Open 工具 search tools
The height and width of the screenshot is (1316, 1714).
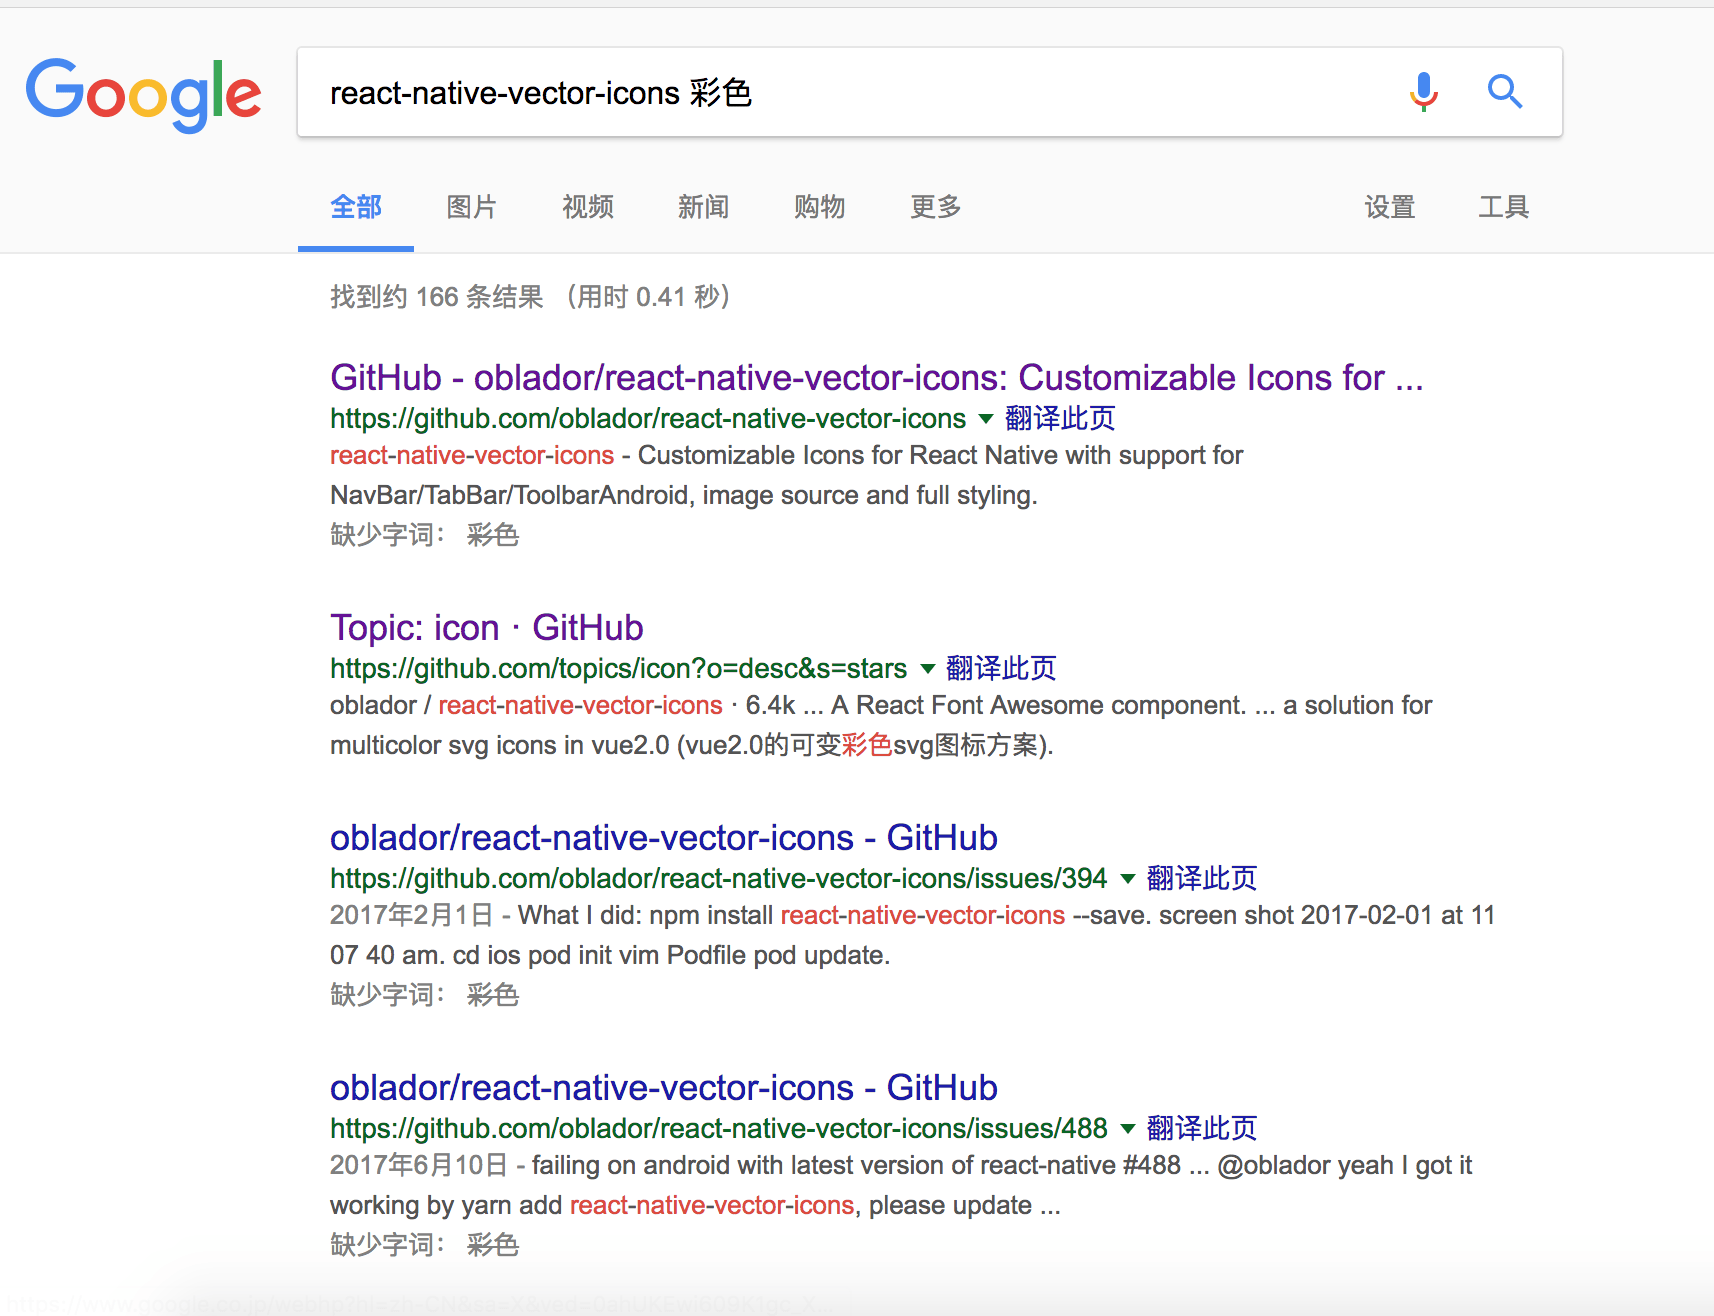(x=1504, y=207)
